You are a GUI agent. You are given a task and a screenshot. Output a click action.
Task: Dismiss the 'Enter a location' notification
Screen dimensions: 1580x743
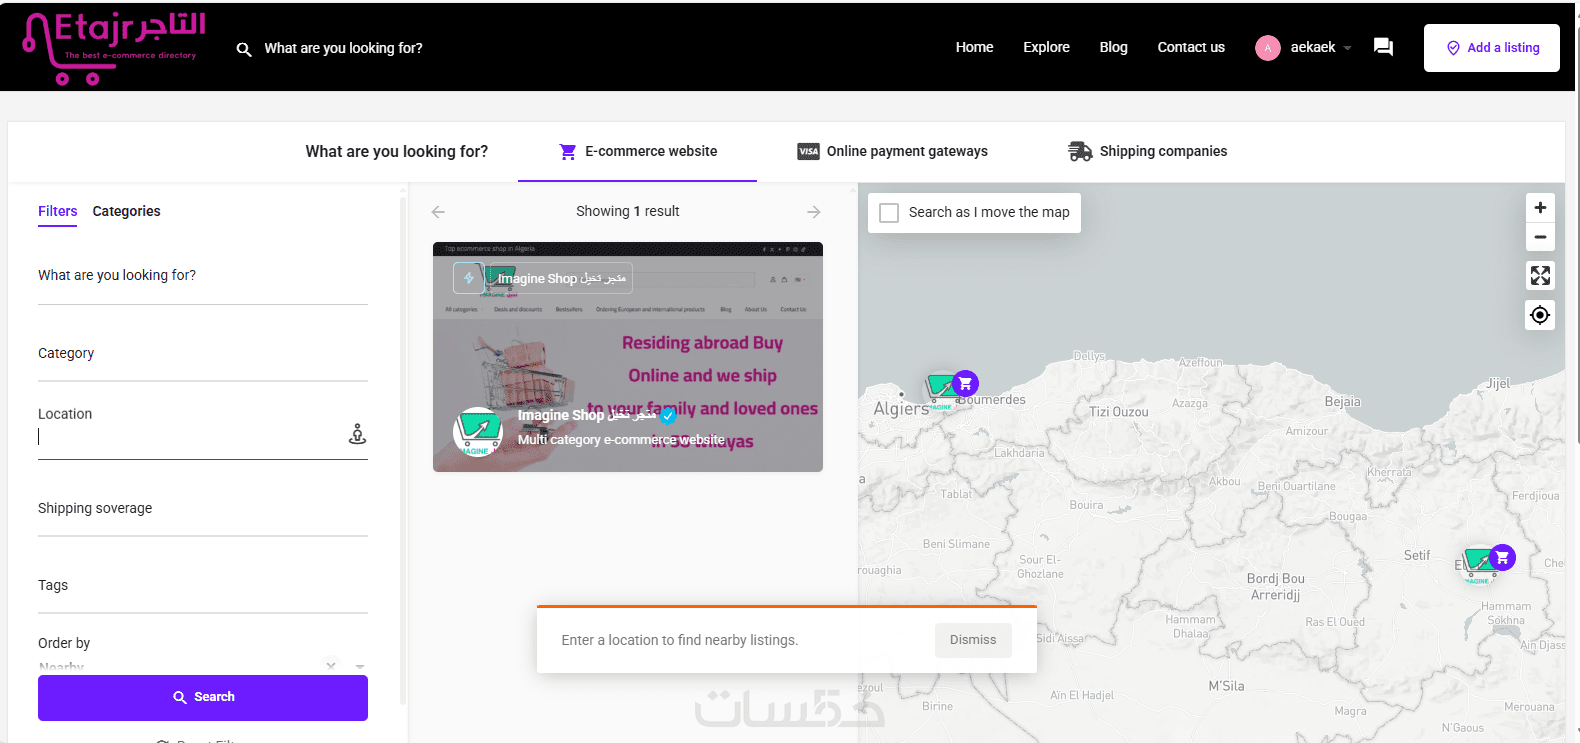[973, 641]
